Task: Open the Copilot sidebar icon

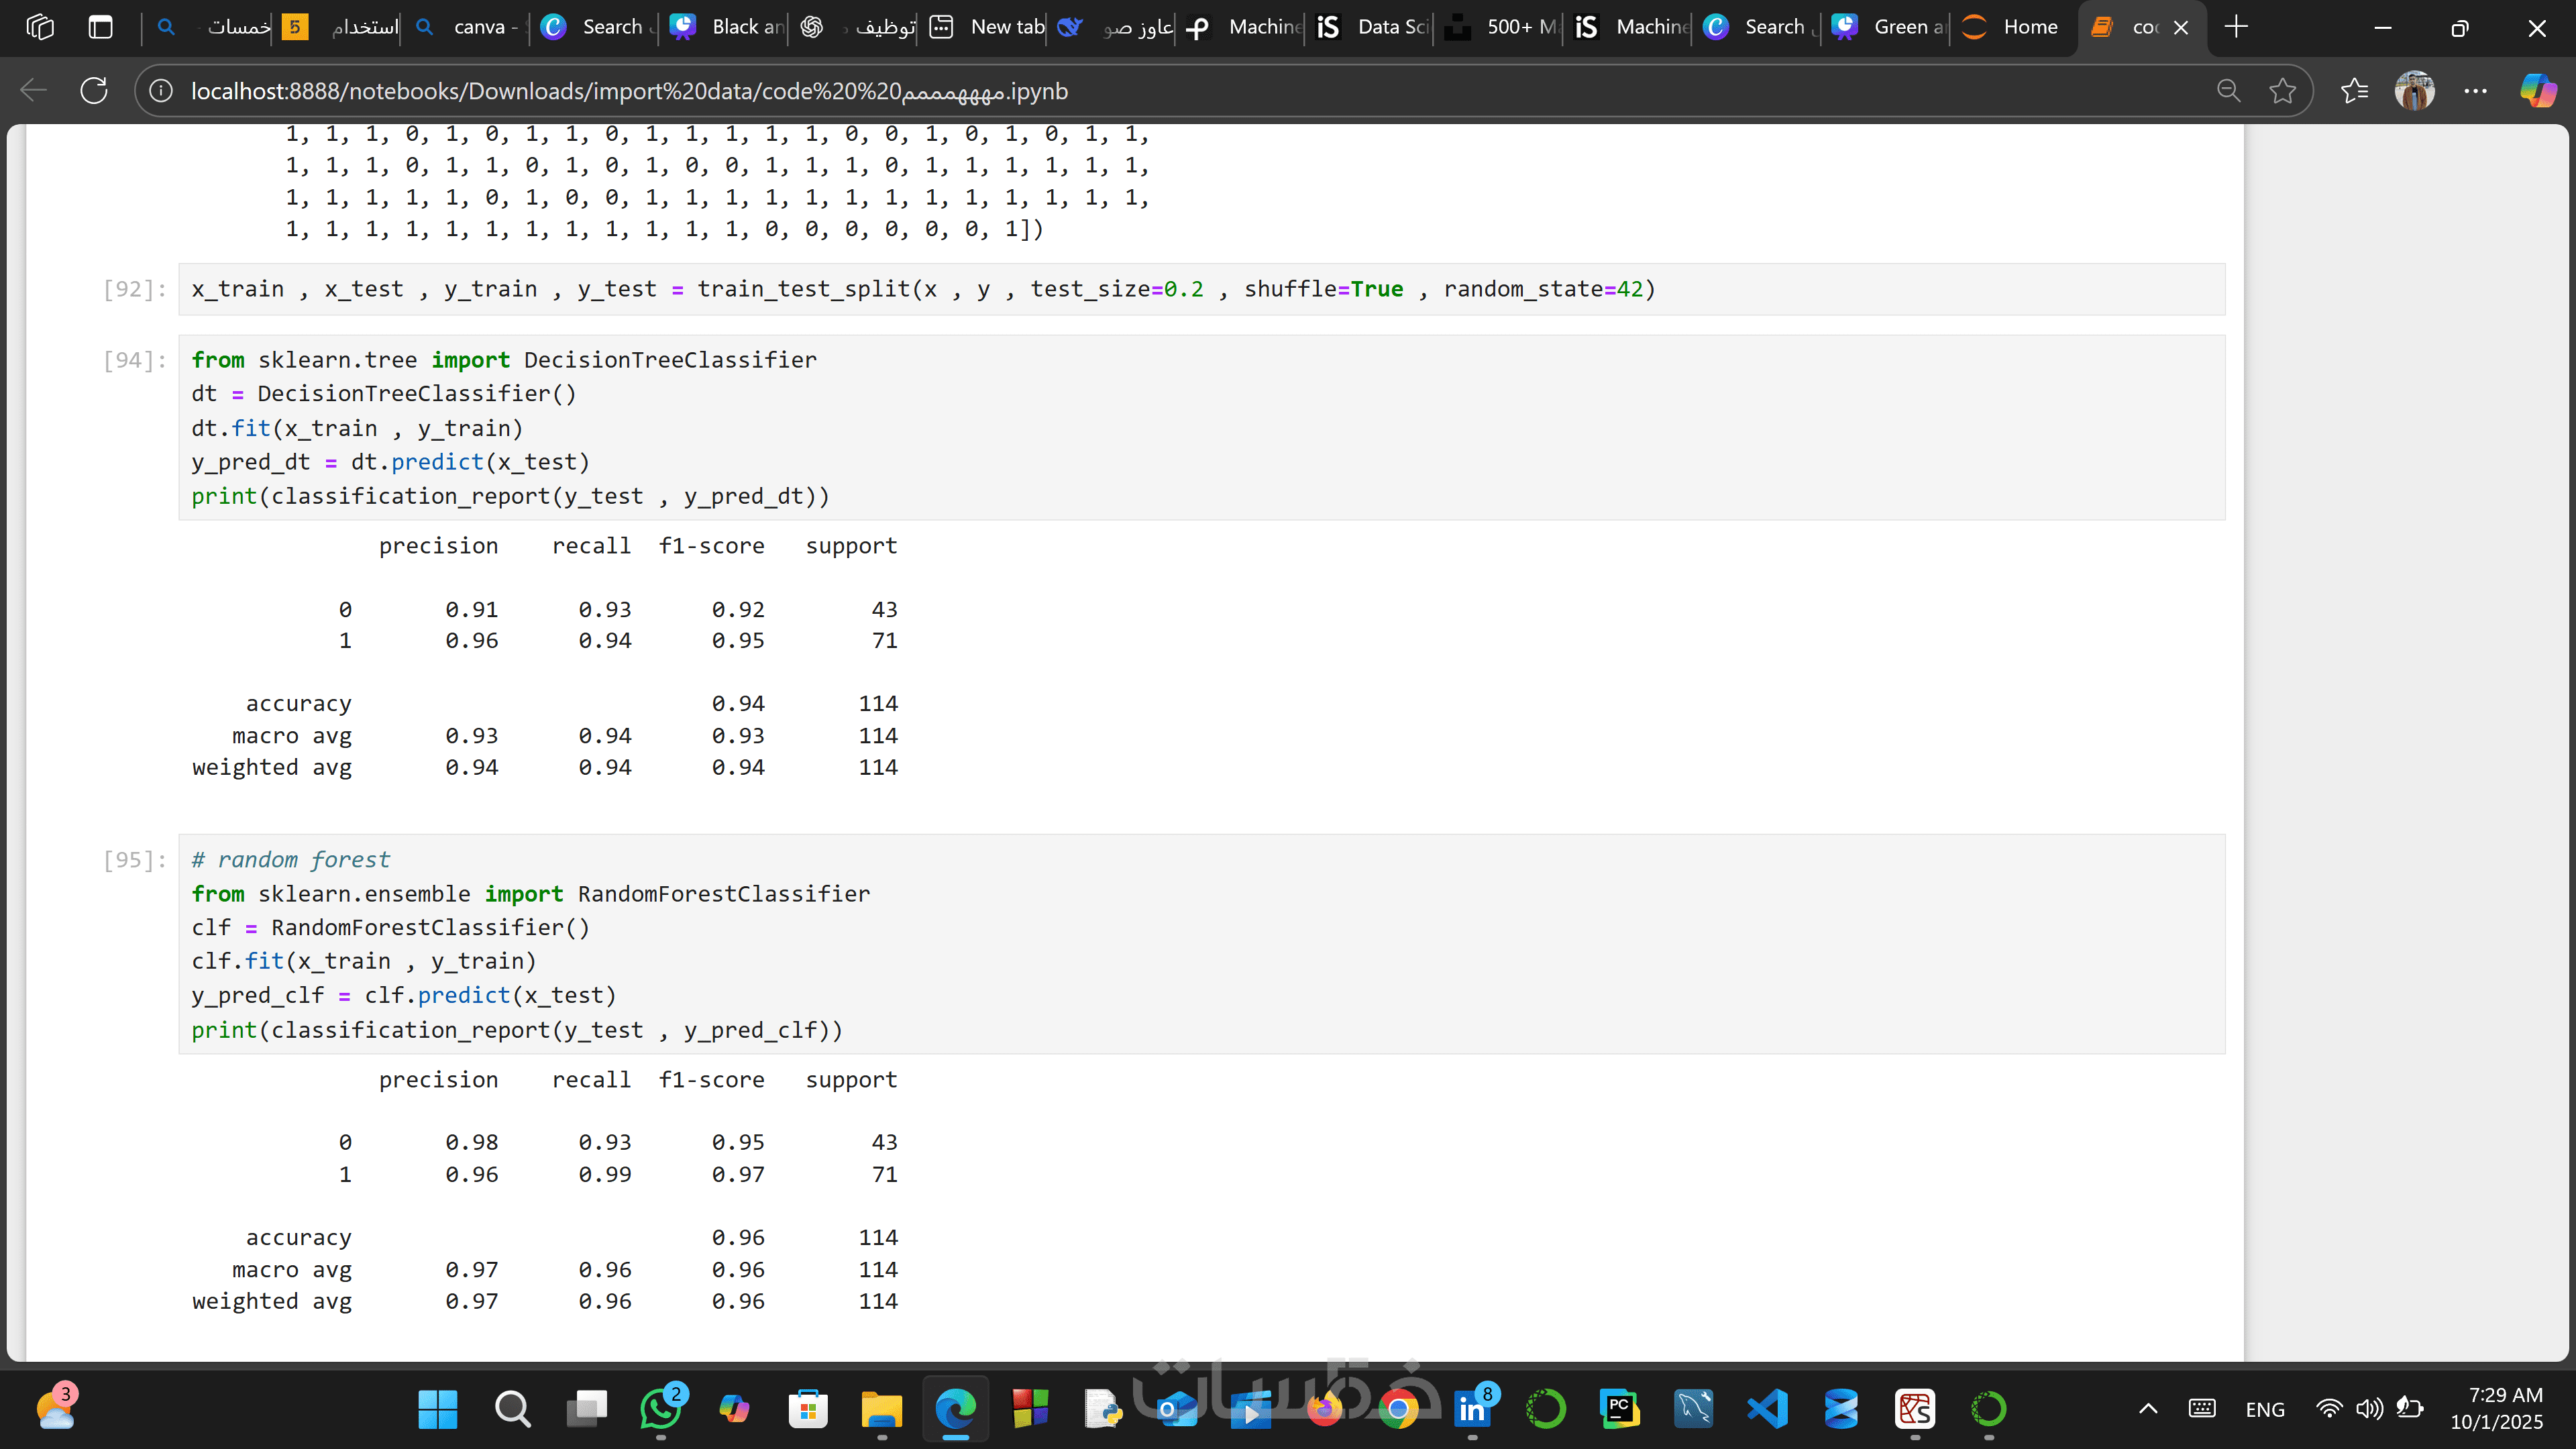Action: pyautogui.click(x=2537, y=91)
